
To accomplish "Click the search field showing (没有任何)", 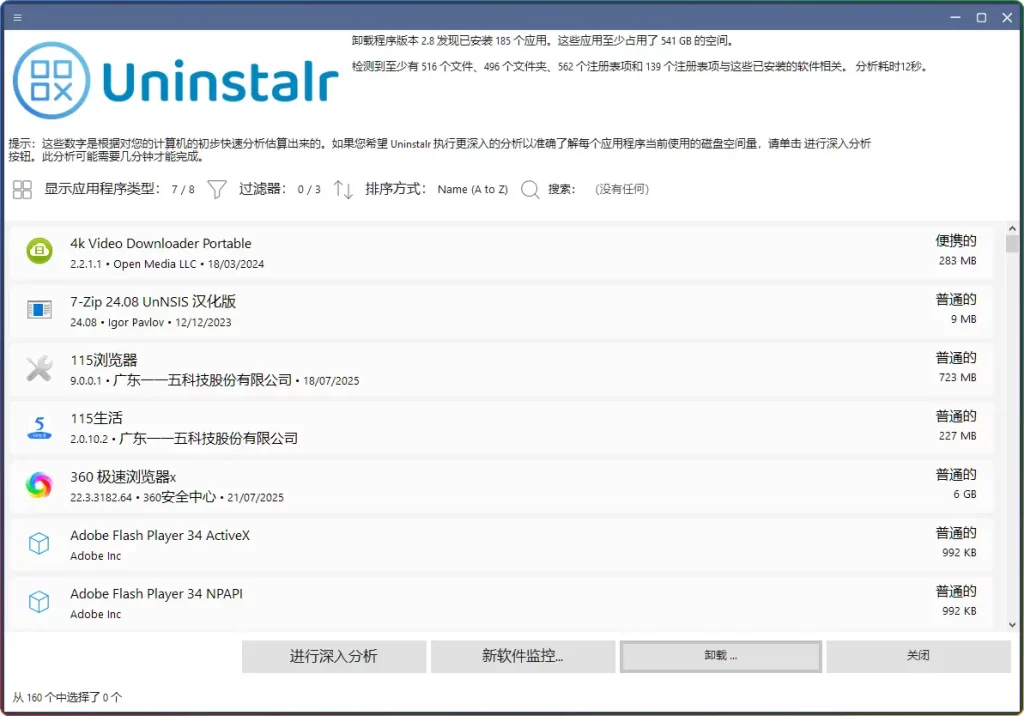I will tap(622, 189).
